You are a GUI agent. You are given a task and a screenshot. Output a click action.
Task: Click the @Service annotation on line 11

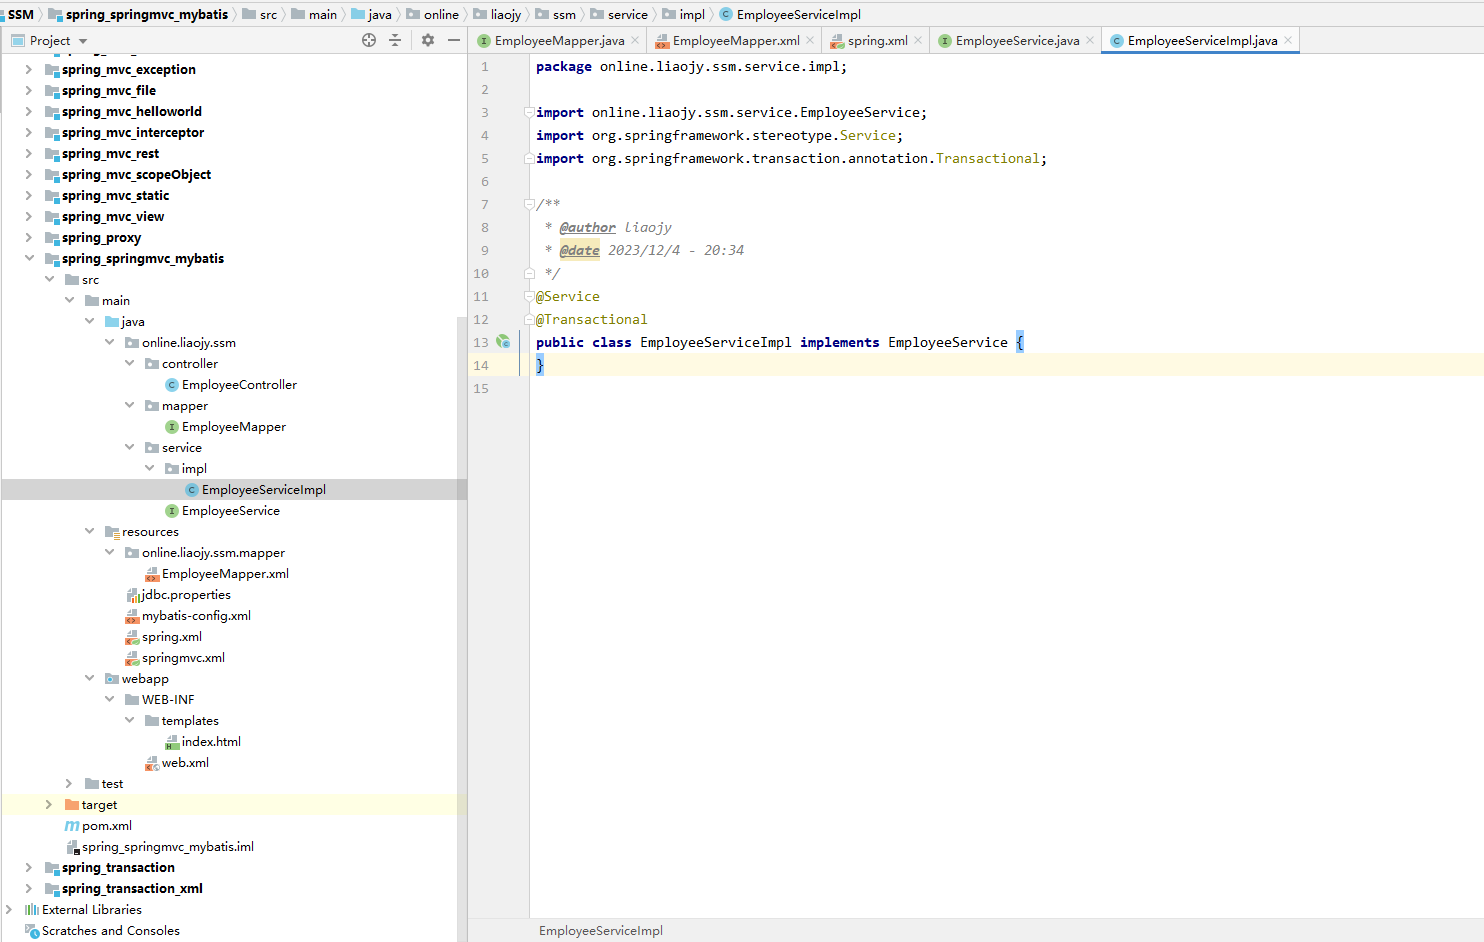point(568,297)
